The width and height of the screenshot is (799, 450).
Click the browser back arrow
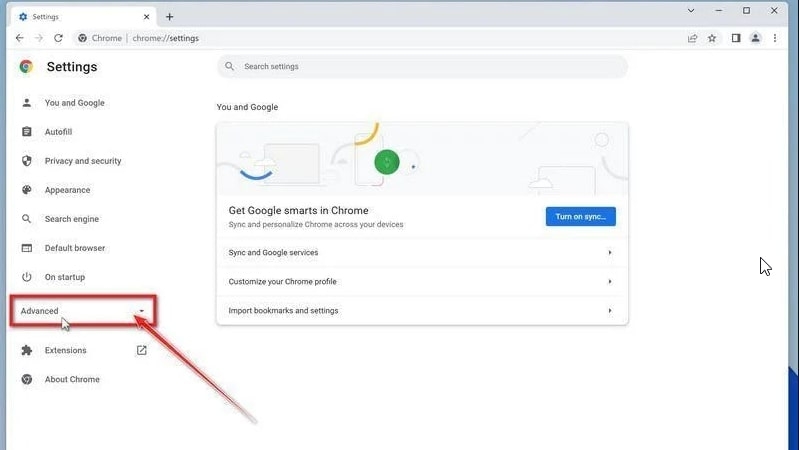[x=19, y=38]
